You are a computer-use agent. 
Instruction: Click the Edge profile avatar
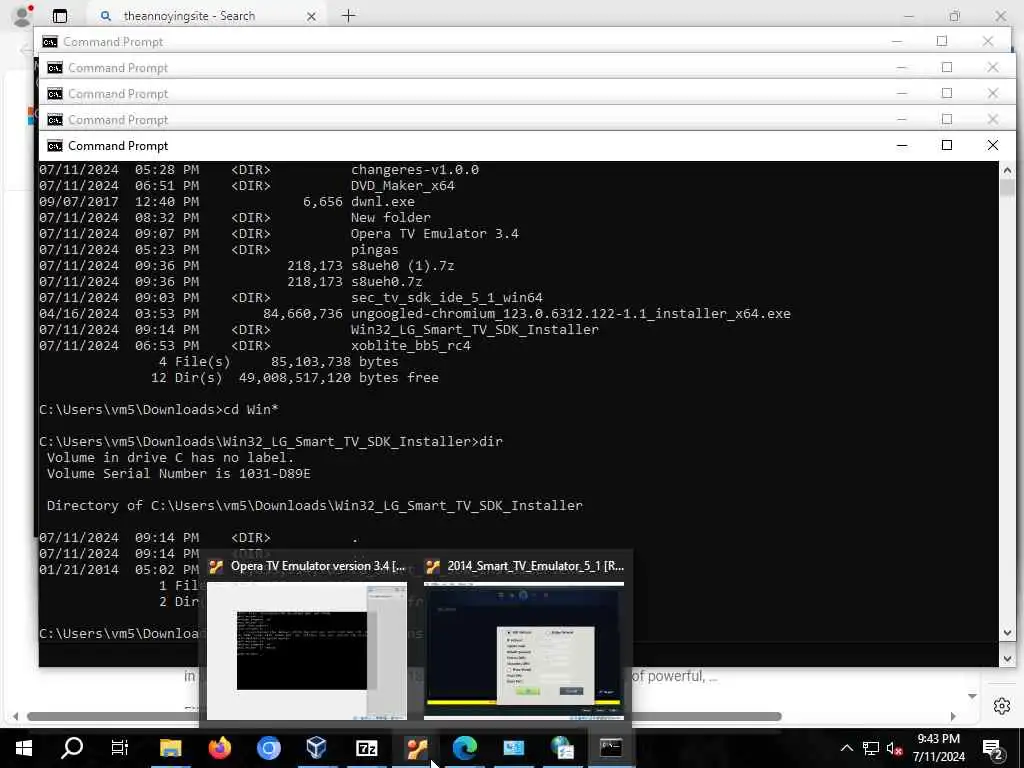tap(23, 16)
